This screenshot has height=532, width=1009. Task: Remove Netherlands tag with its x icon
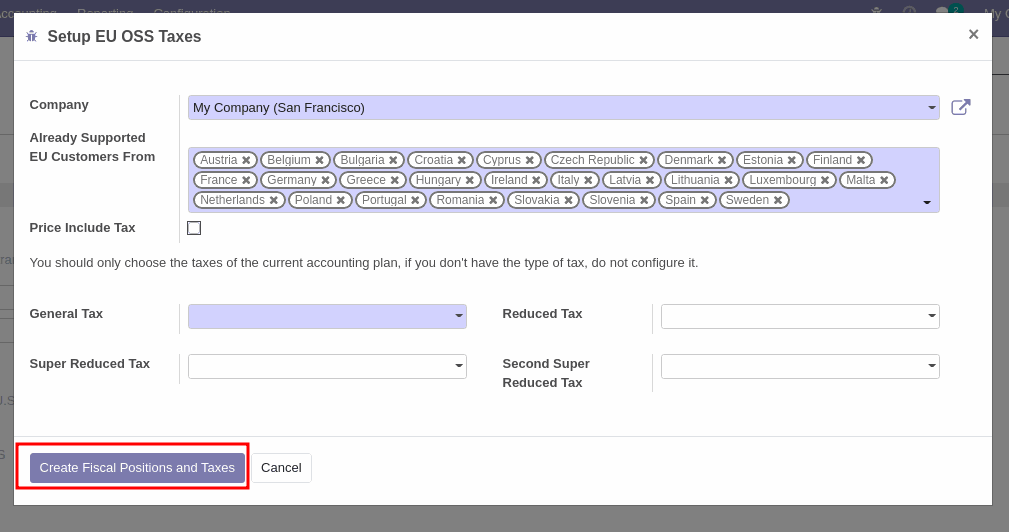274,200
